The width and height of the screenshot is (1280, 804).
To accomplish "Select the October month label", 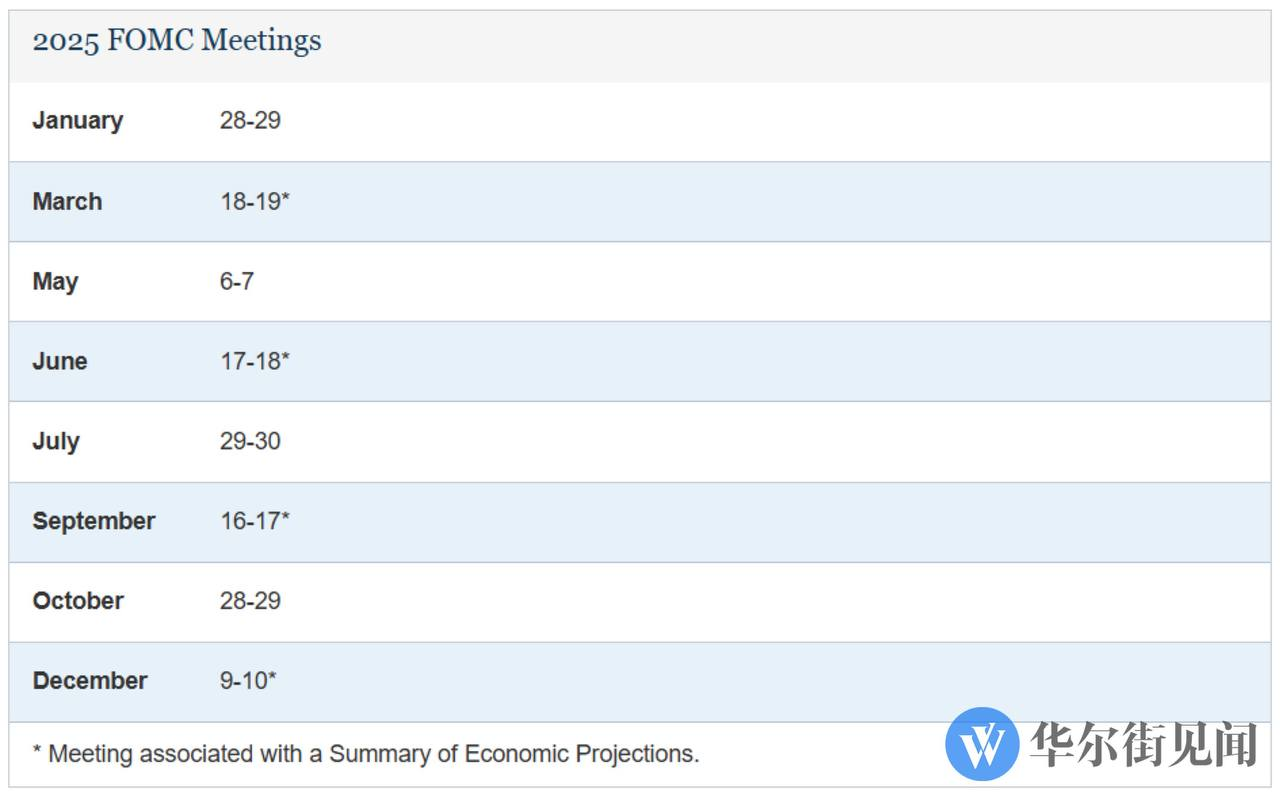I will tap(78, 601).
